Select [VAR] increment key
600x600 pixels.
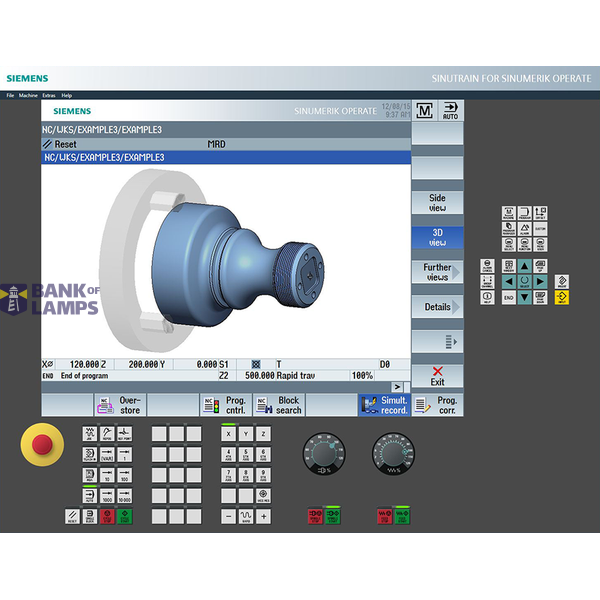(107, 454)
